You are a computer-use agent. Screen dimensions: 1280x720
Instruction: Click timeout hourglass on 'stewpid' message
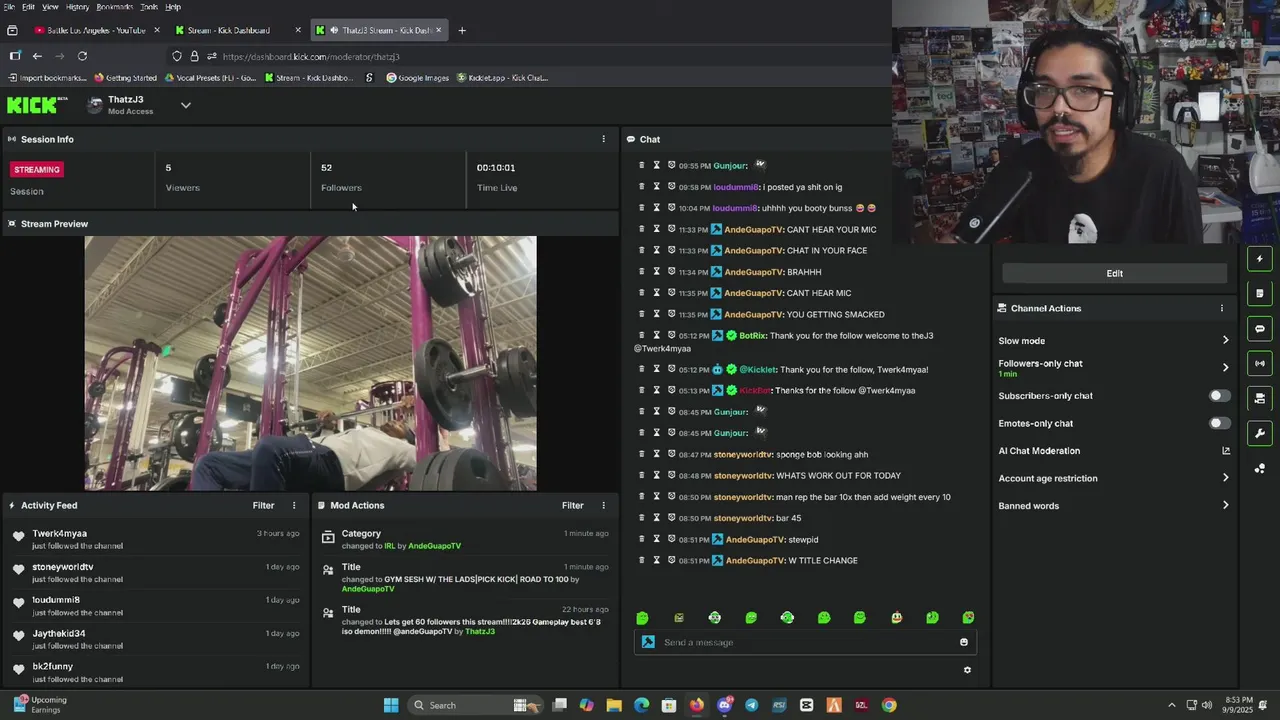[657, 539]
